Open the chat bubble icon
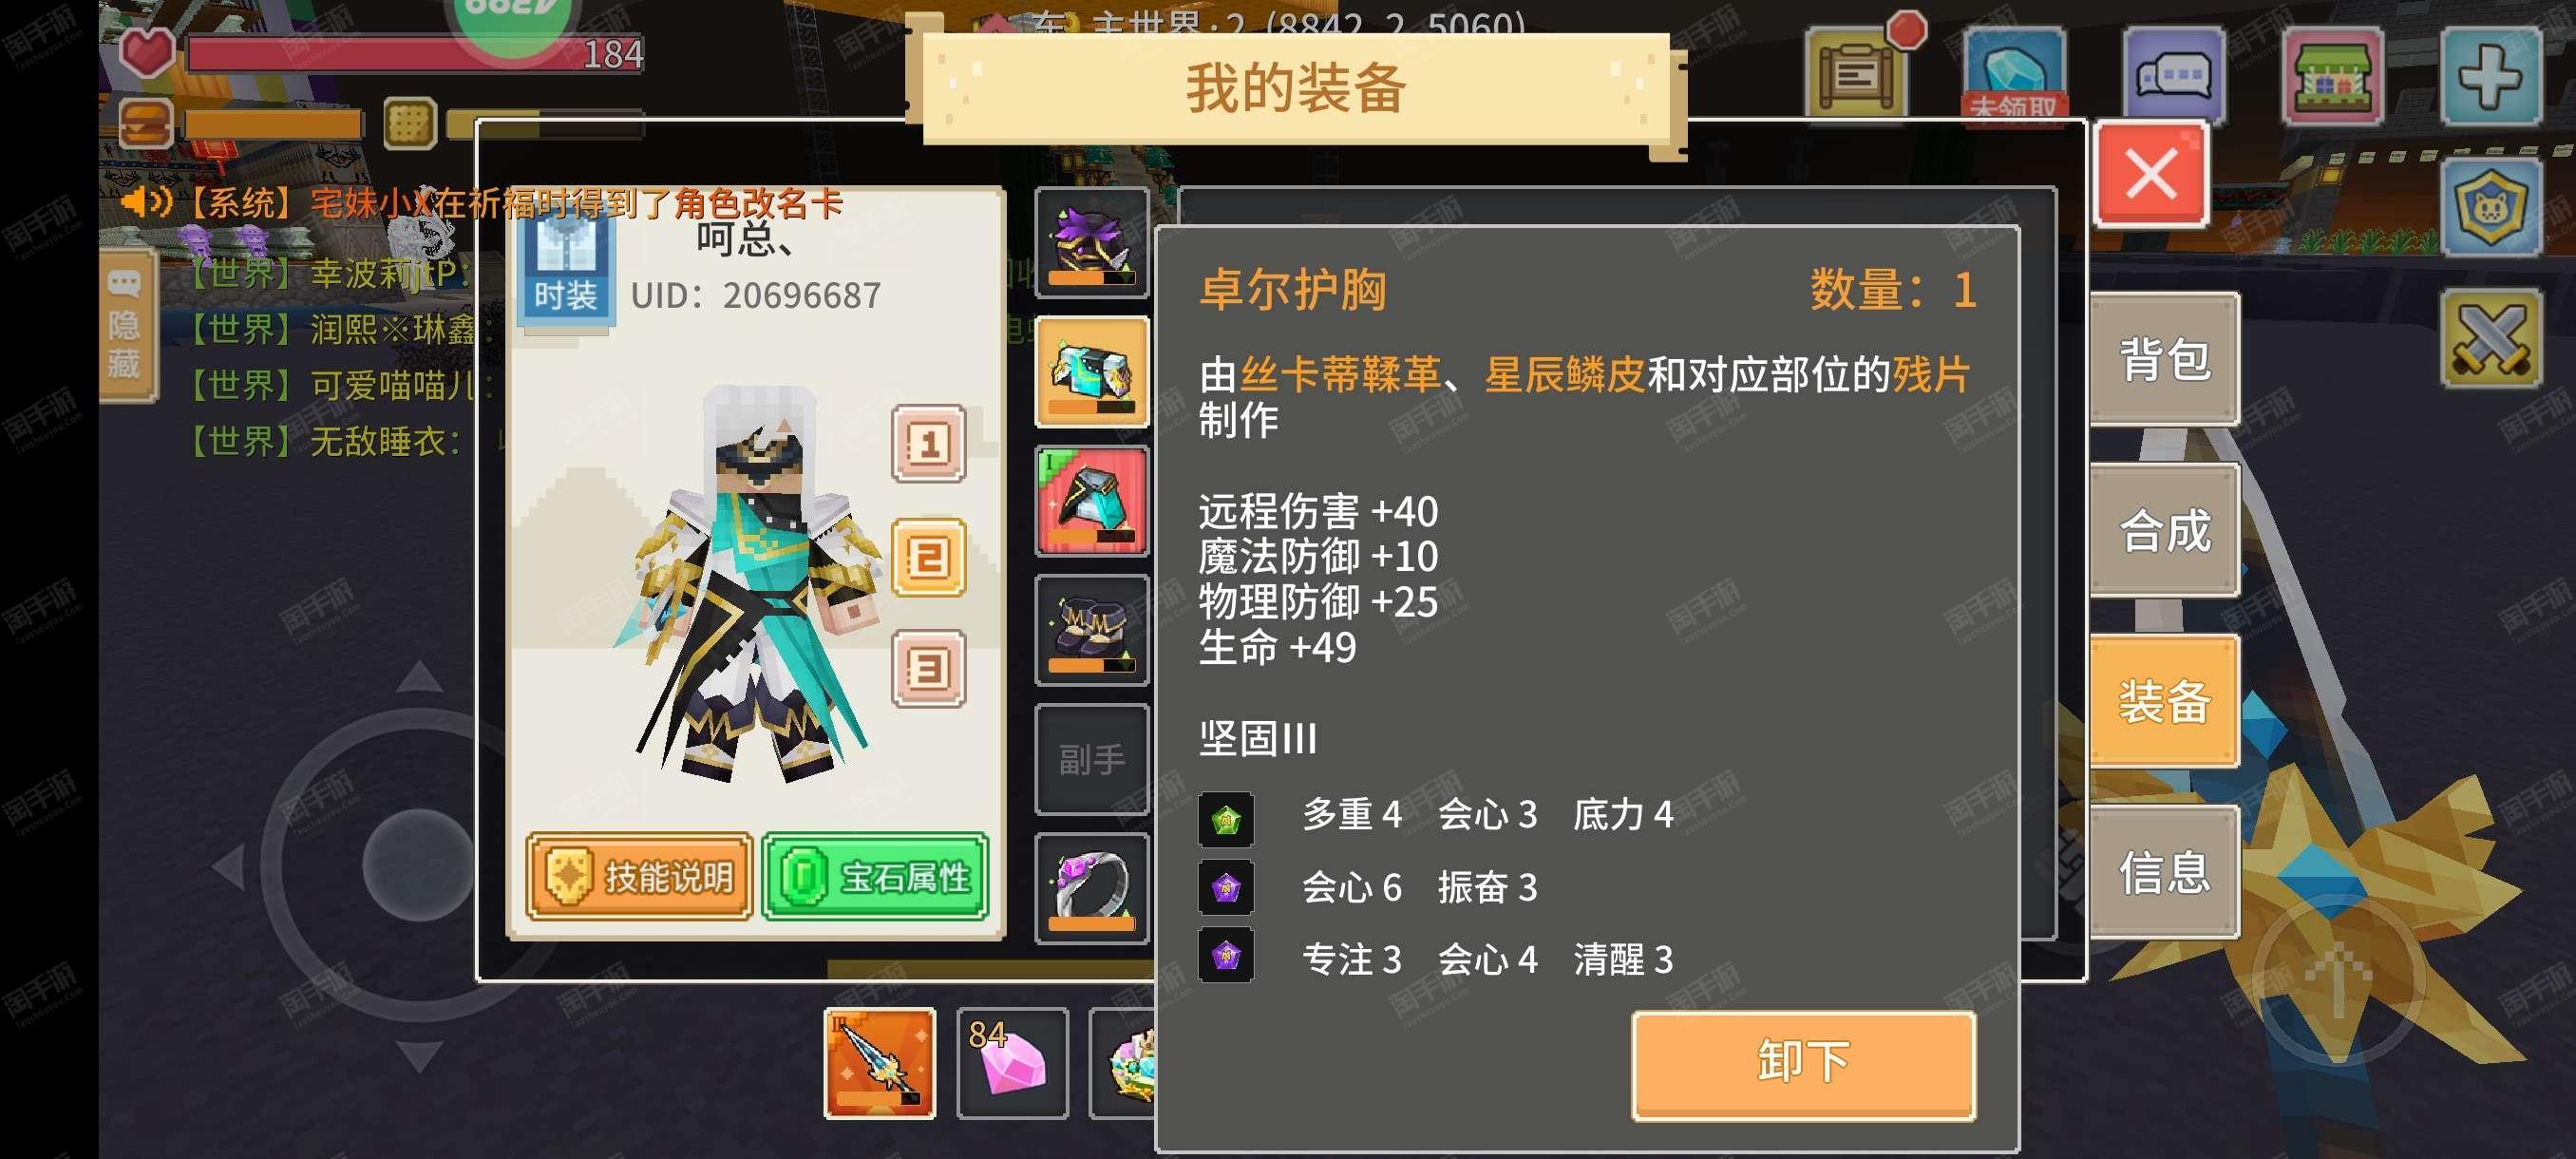 click(x=2174, y=76)
